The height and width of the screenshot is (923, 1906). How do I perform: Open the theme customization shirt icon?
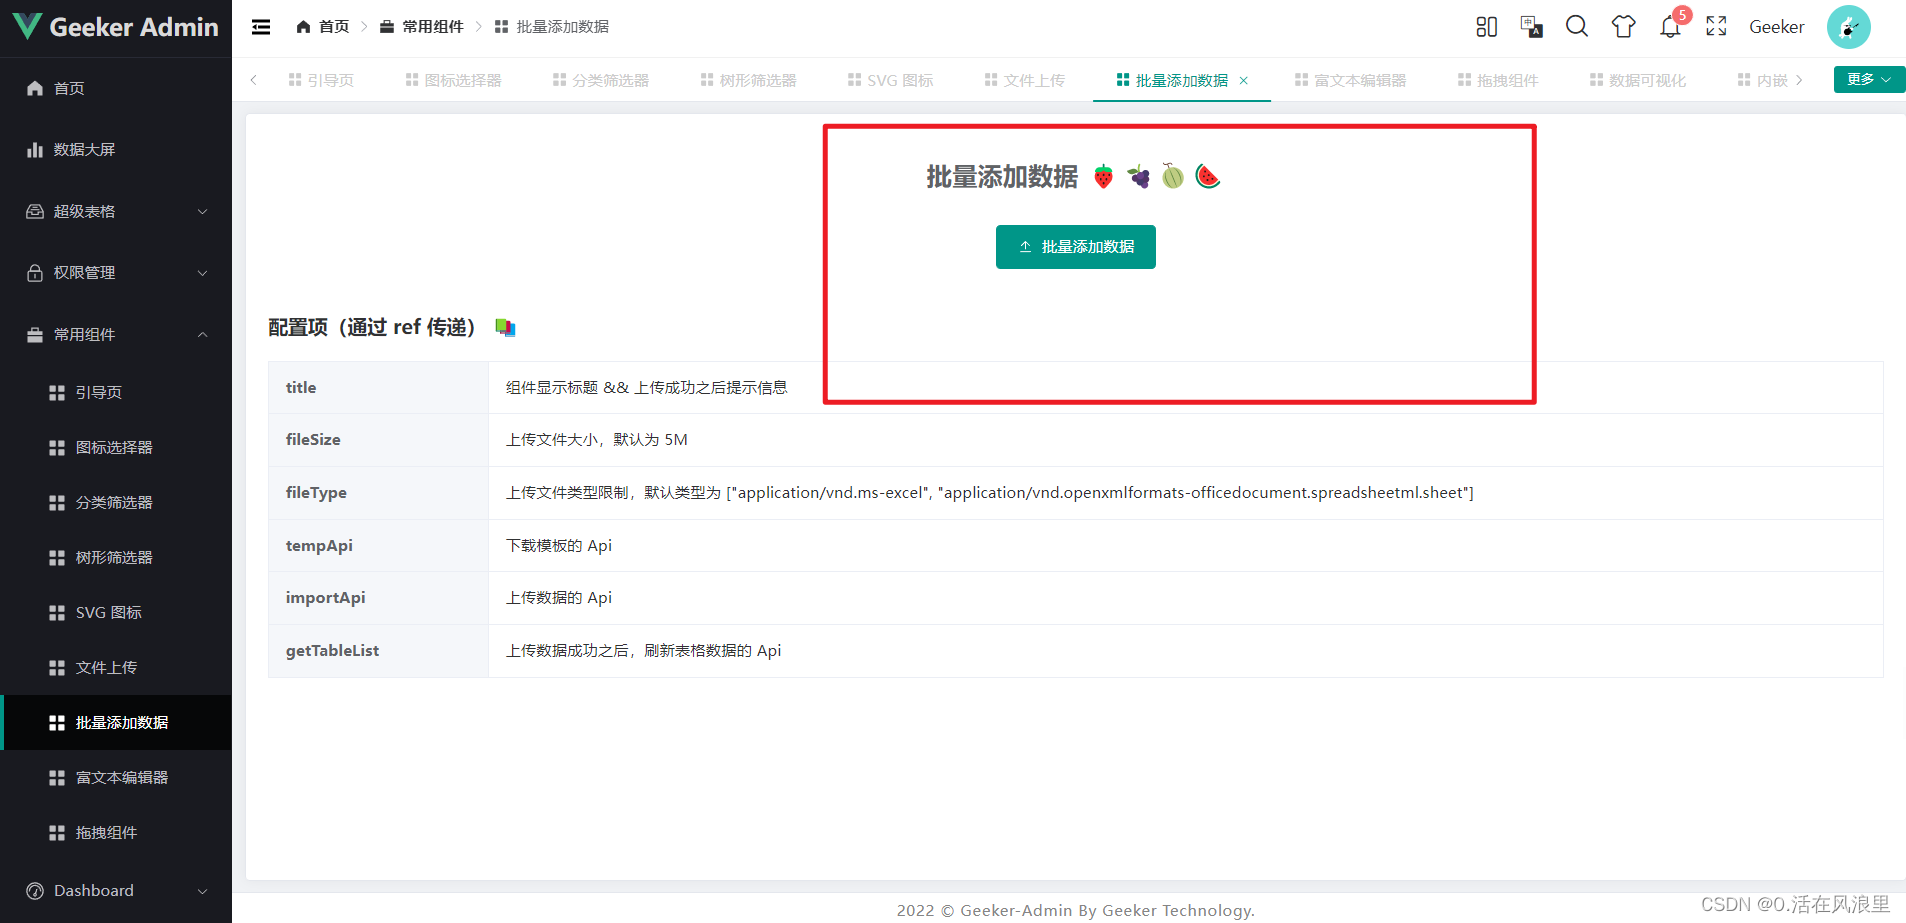(1623, 27)
